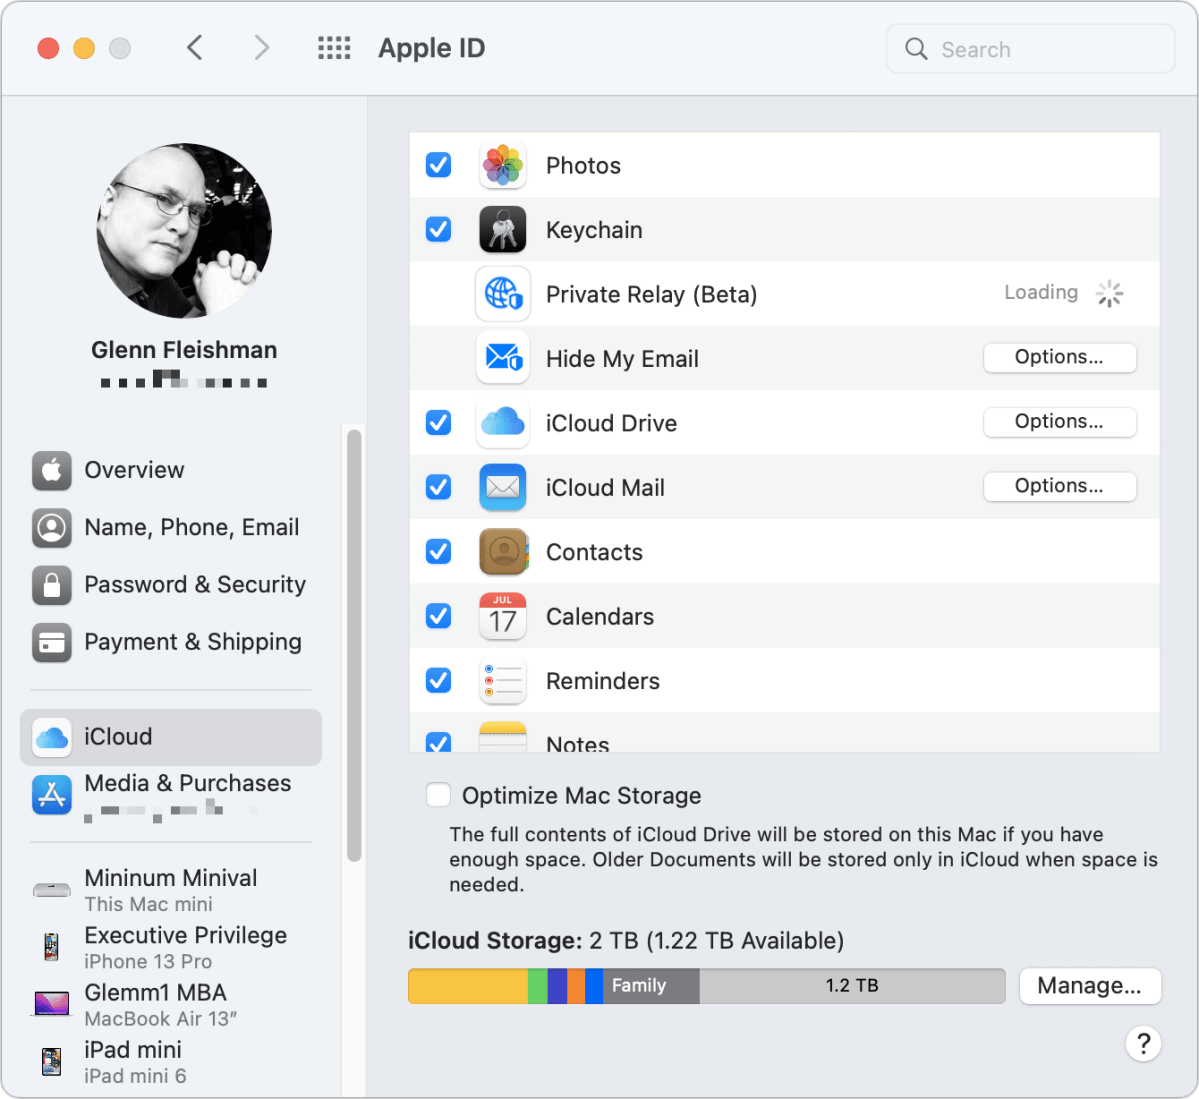Click the Reminders list icon
1199x1099 pixels.
[502, 681]
